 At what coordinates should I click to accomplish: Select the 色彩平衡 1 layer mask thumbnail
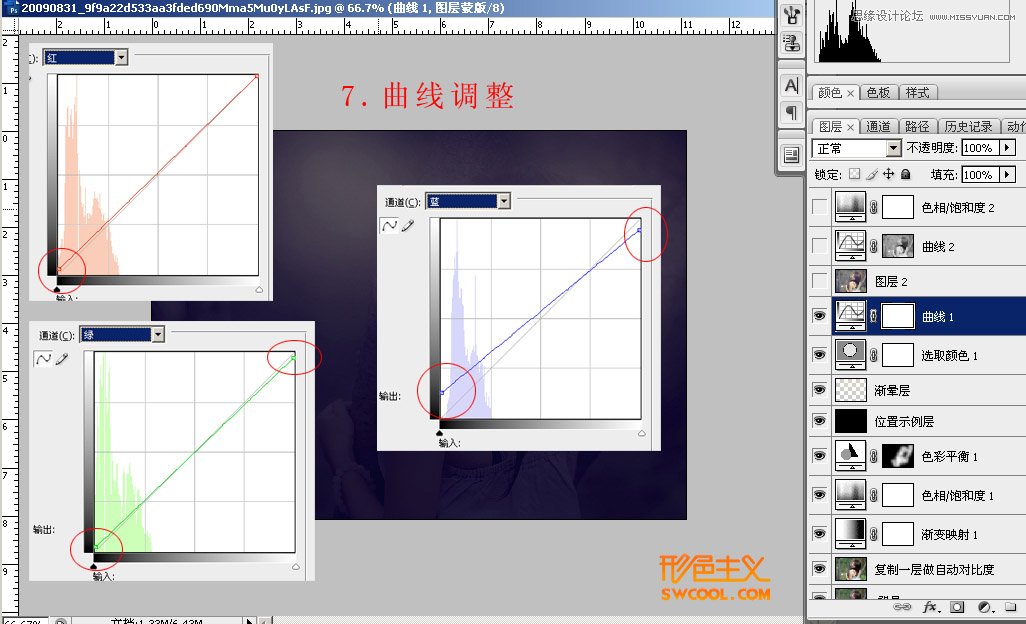[x=898, y=456]
